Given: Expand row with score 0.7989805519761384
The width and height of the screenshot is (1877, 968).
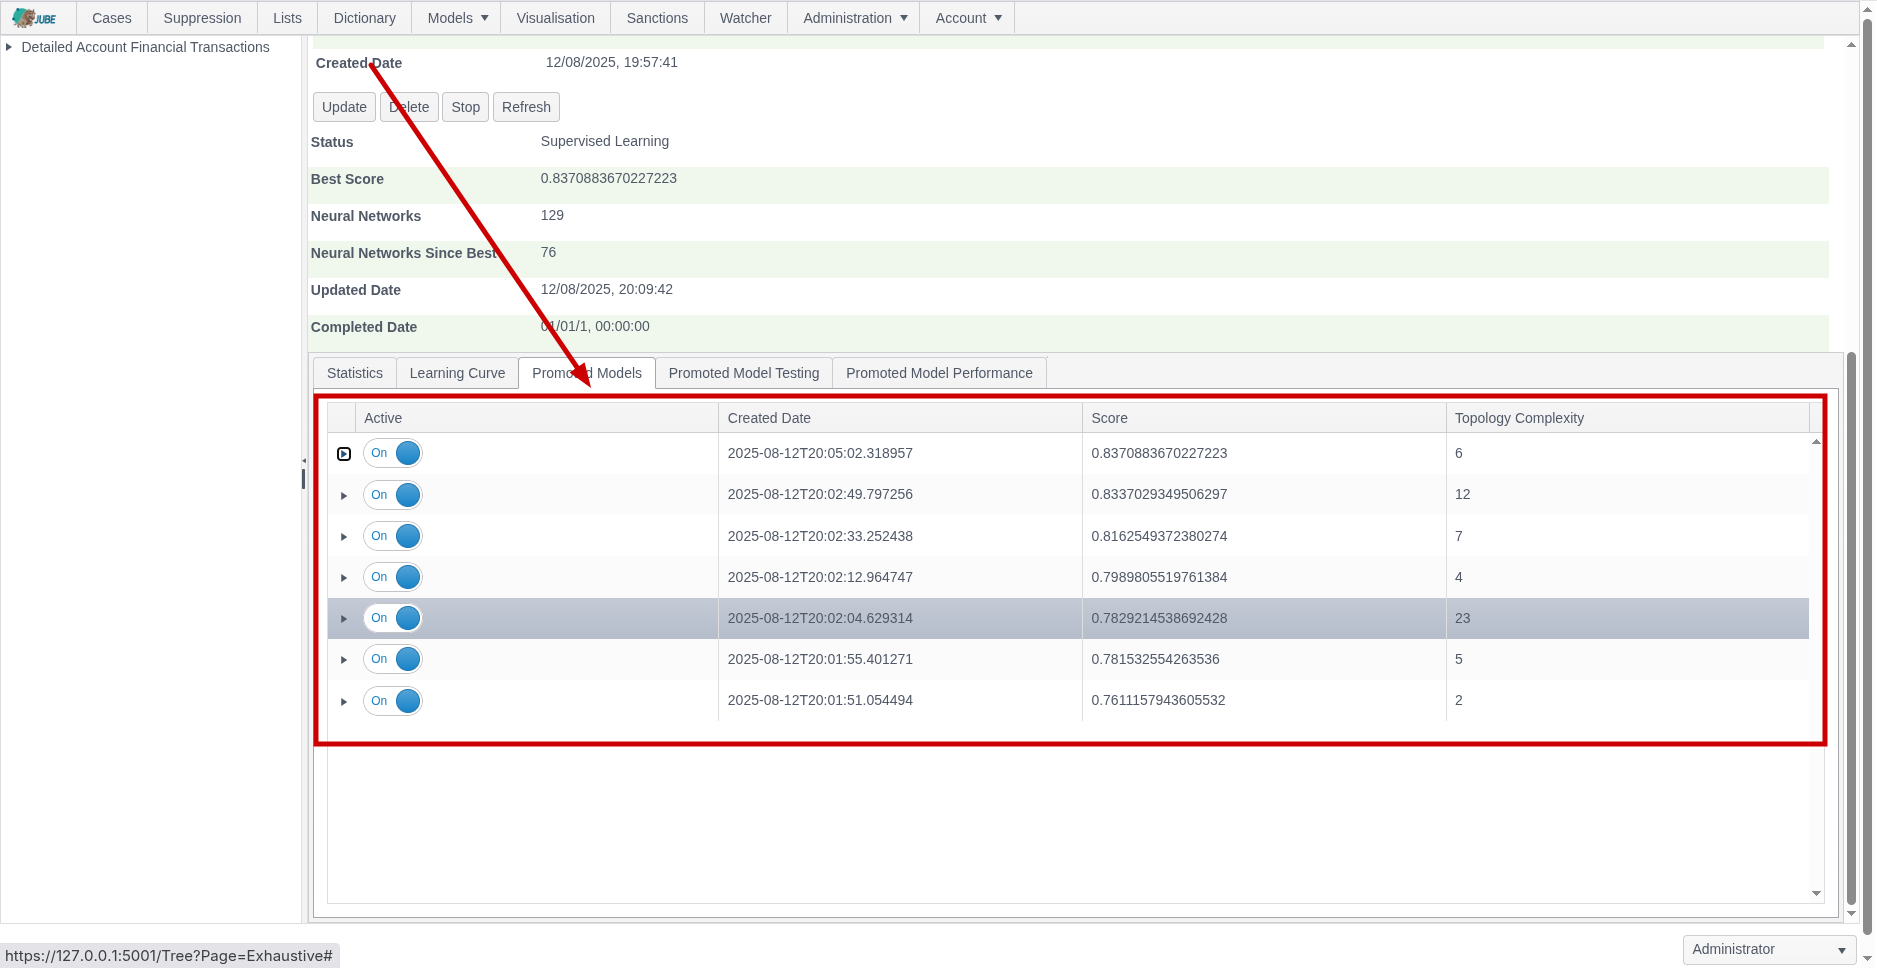Looking at the screenshot, I should (x=344, y=578).
